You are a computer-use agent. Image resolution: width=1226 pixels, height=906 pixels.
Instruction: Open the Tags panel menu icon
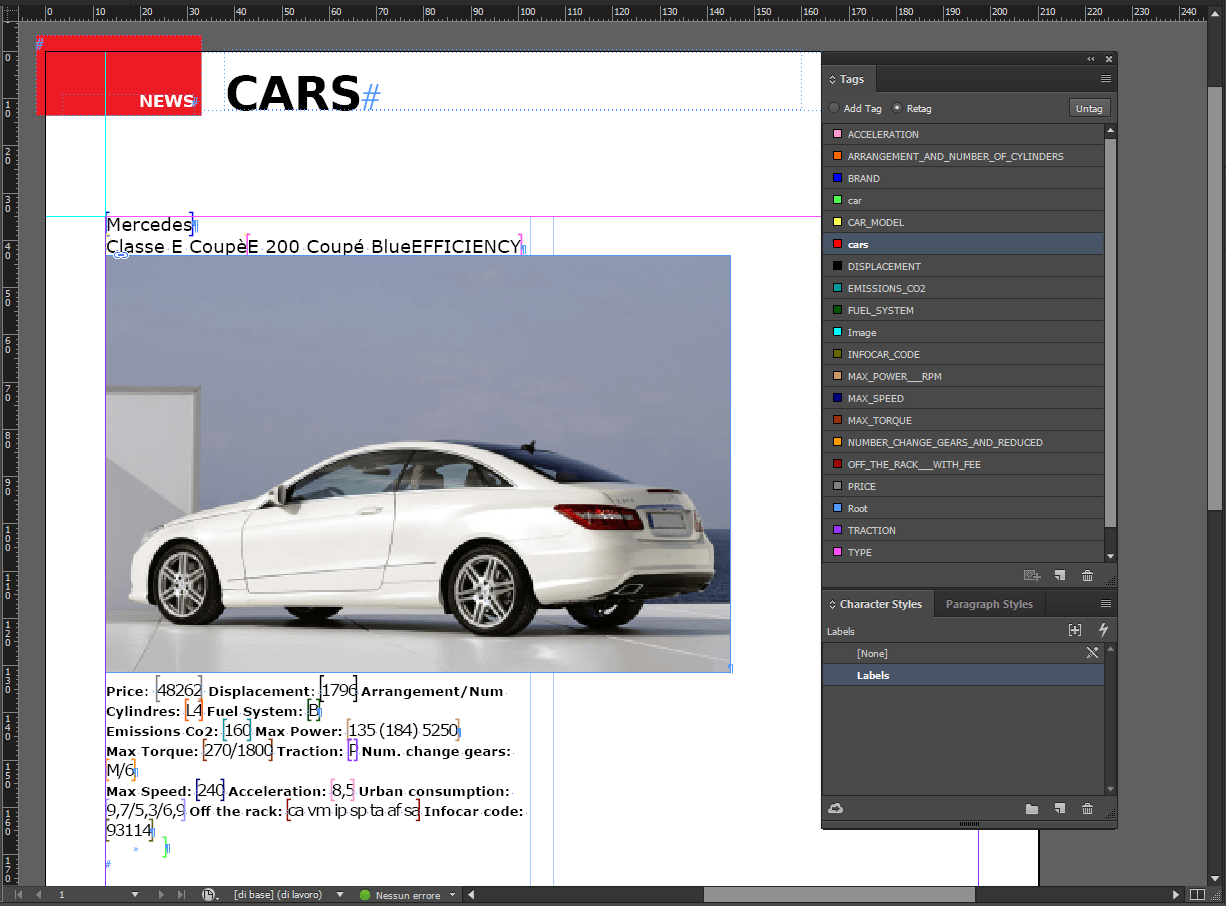click(1106, 78)
